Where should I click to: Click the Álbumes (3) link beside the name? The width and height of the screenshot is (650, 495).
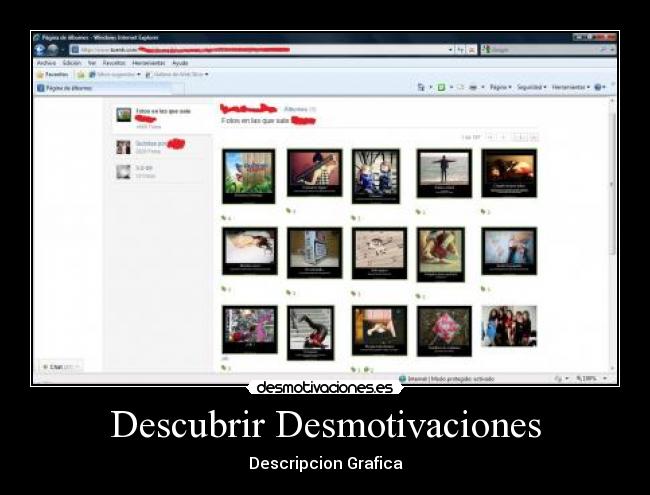(x=300, y=109)
